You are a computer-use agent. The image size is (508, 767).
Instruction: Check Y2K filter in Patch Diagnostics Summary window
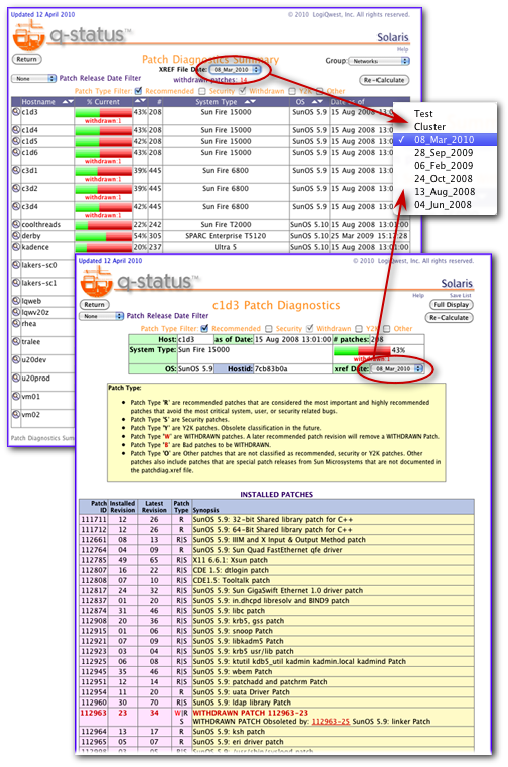coord(292,91)
